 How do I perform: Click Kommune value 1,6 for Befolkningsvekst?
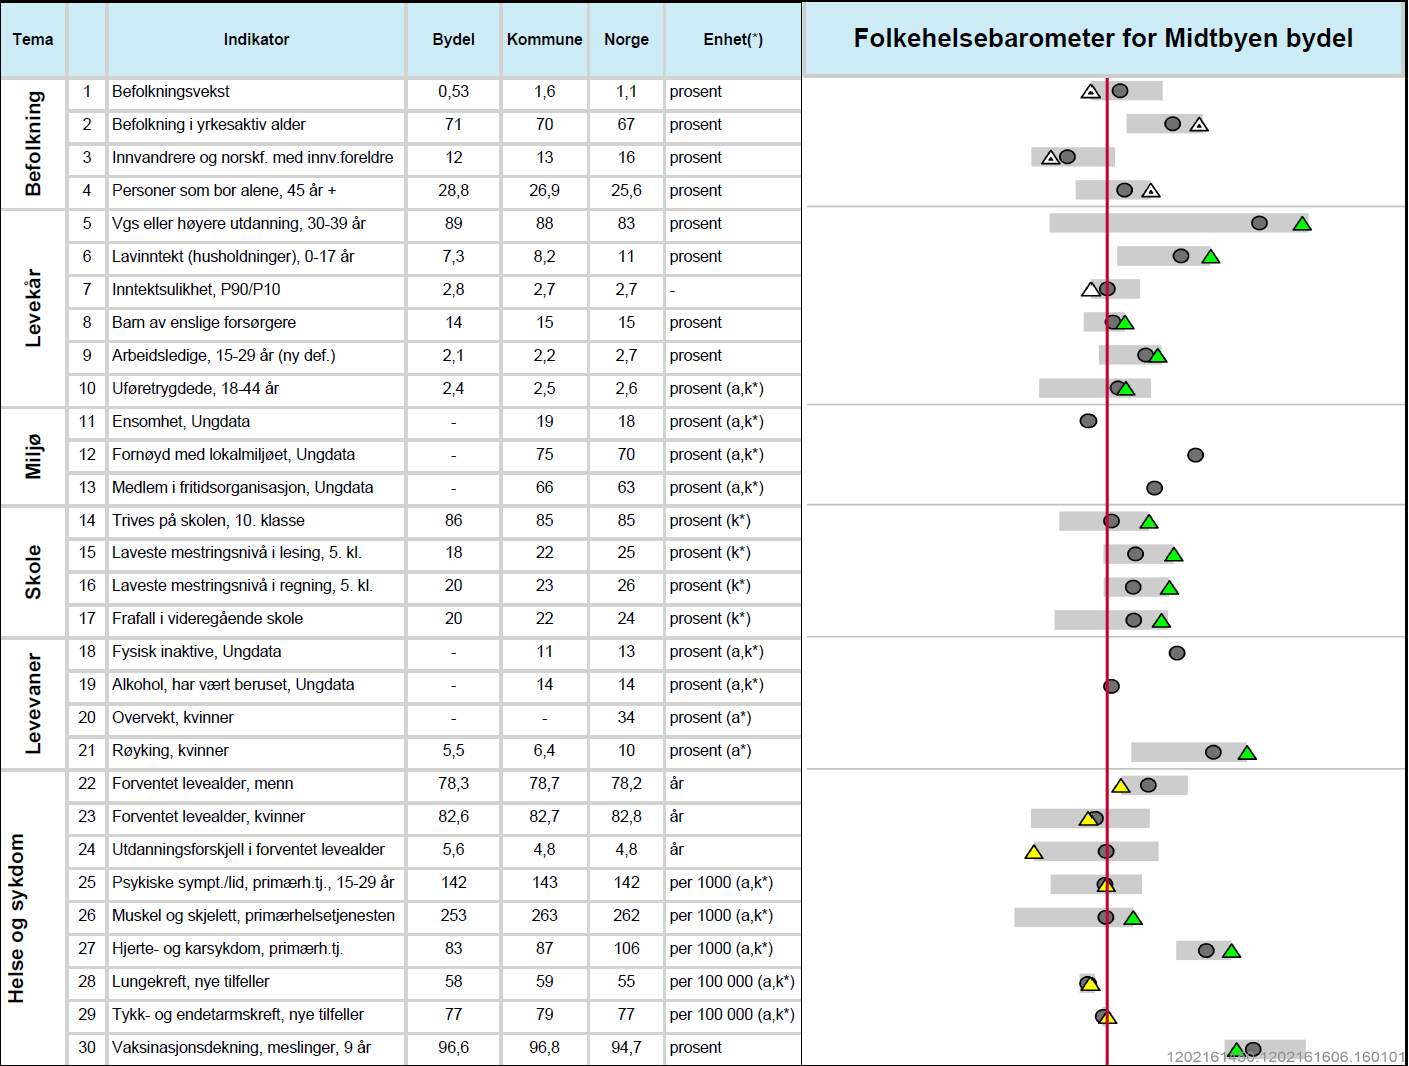click(544, 92)
